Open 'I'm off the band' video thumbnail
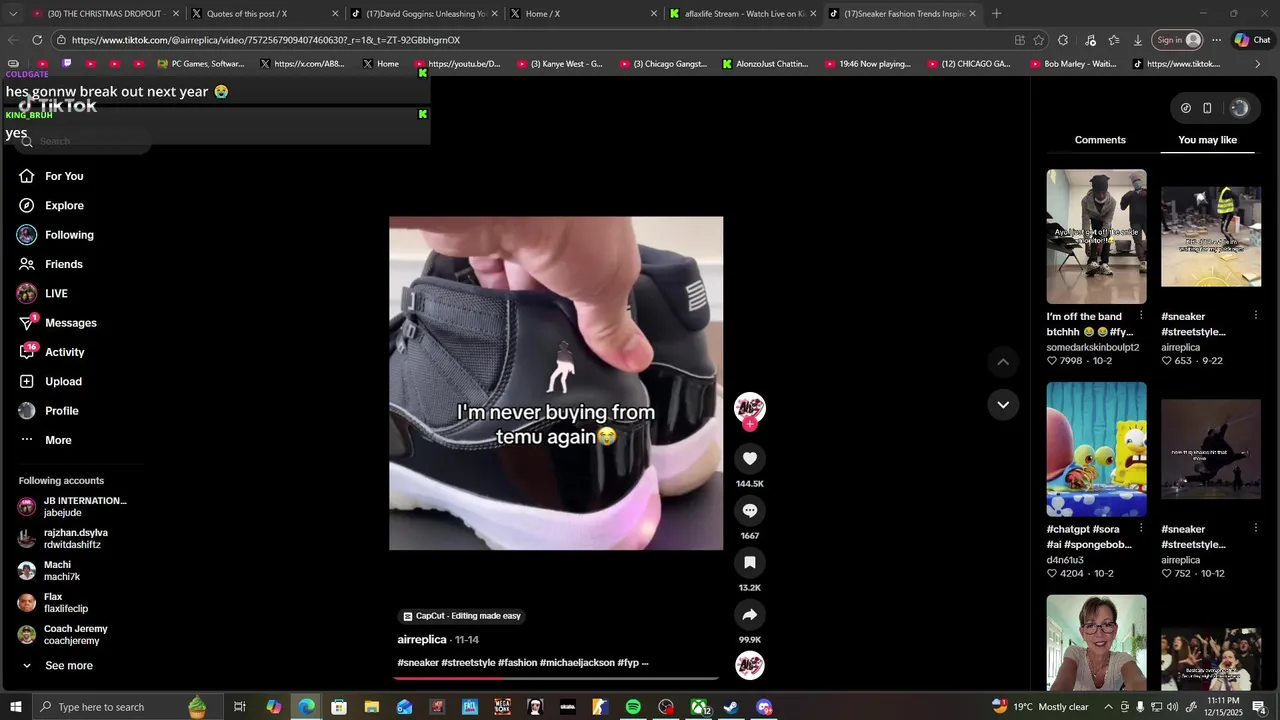The height and width of the screenshot is (720, 1280). [x=1096, y=236]
